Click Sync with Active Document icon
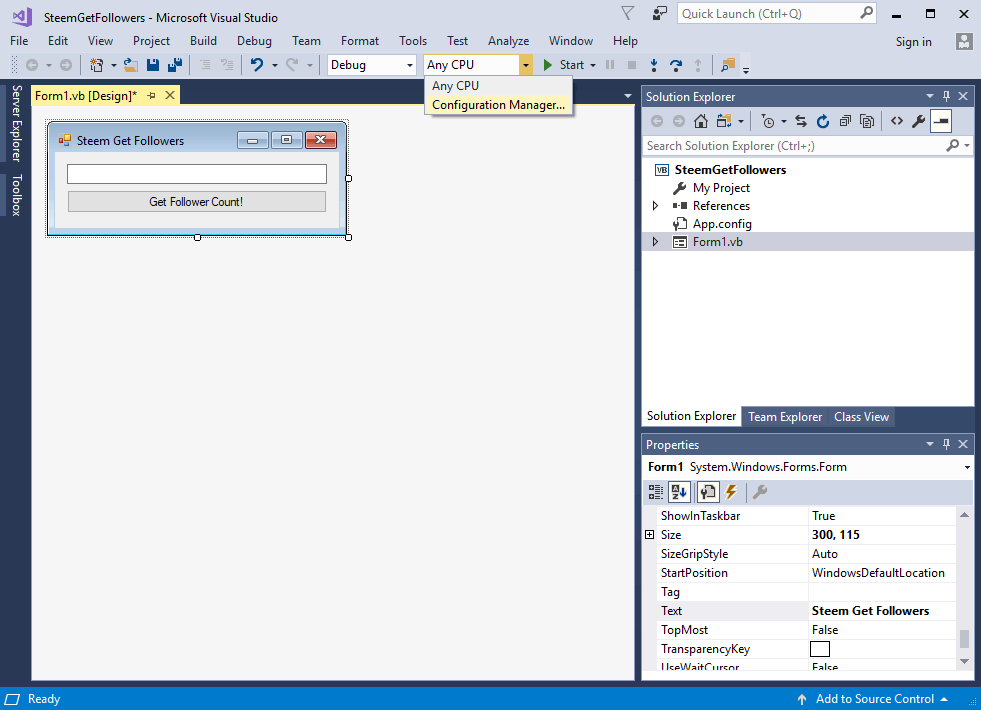Image resolution: width=981 pixels, height=710 pixels. pyautogui.click(x=801, y=121)
